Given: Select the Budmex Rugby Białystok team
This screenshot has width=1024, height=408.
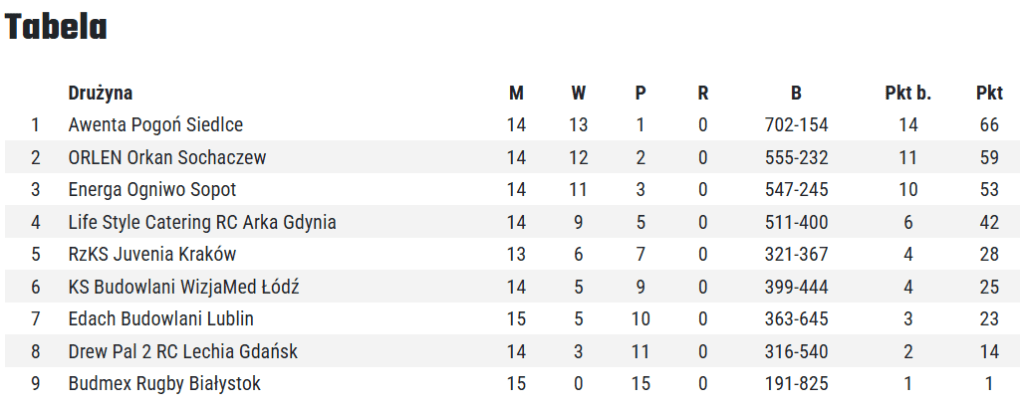Looking at the screenshot, I should click(x=165, y=383).
